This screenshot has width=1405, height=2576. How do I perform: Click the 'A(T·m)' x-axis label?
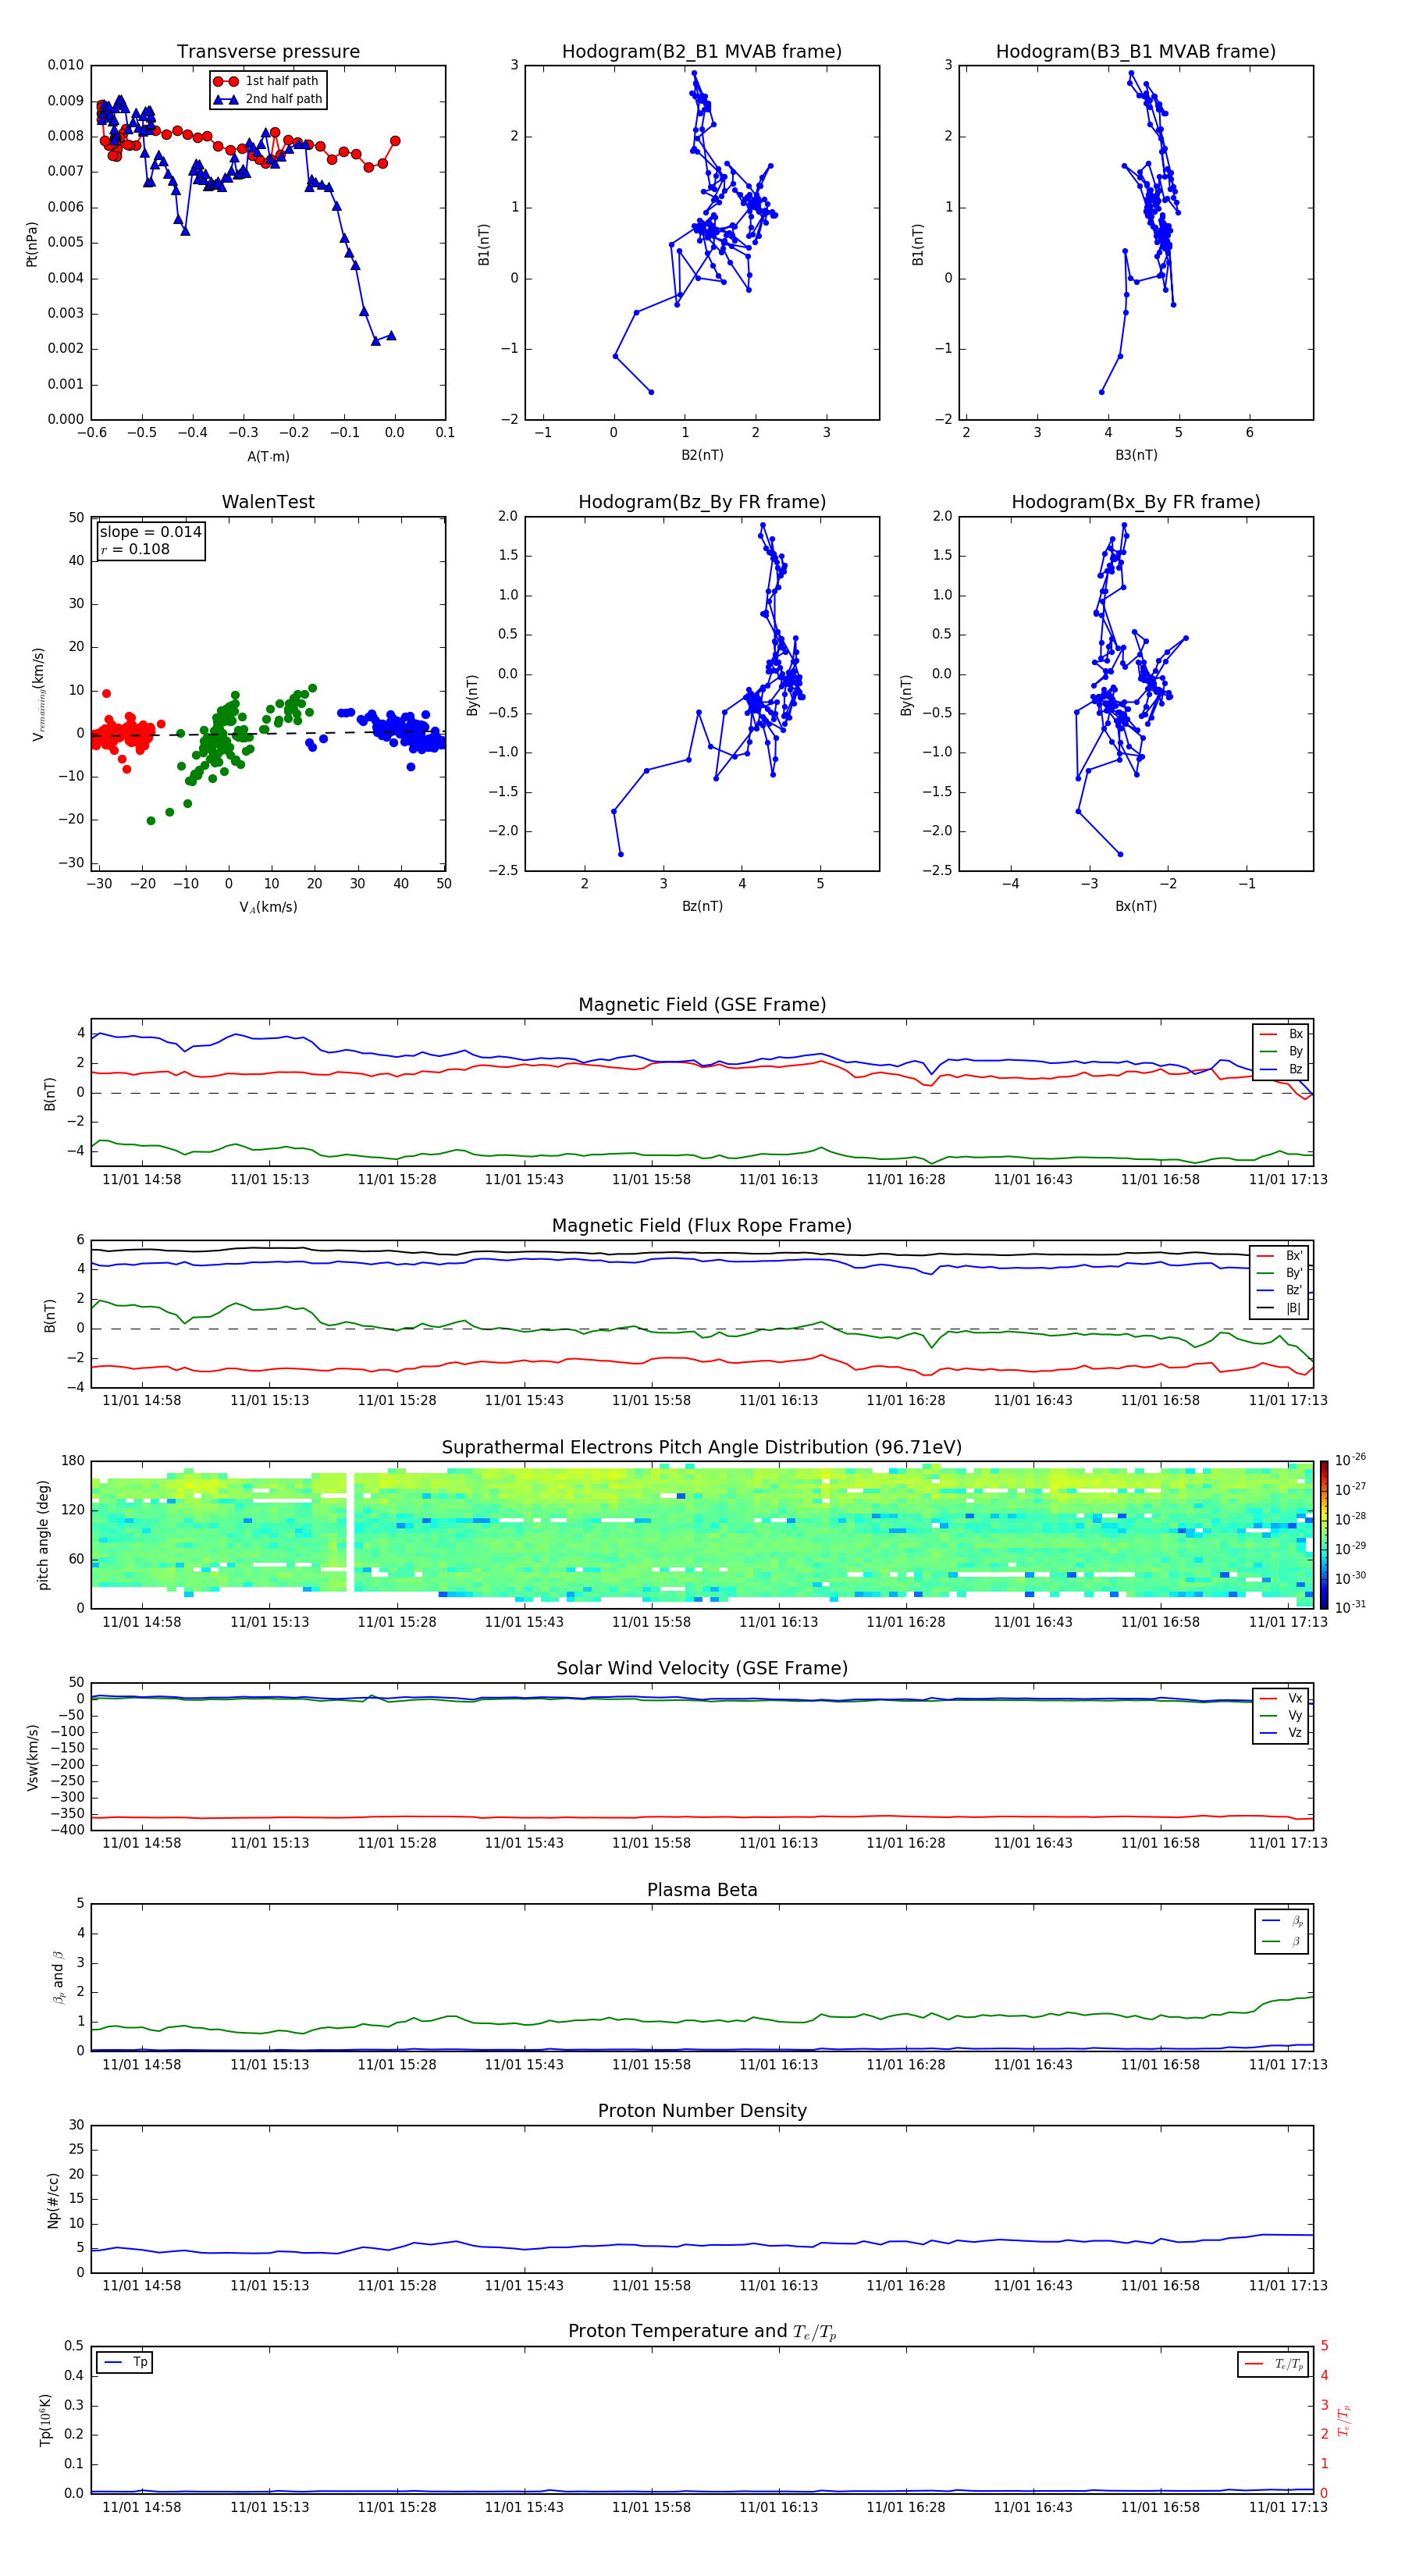coord(268,456)
